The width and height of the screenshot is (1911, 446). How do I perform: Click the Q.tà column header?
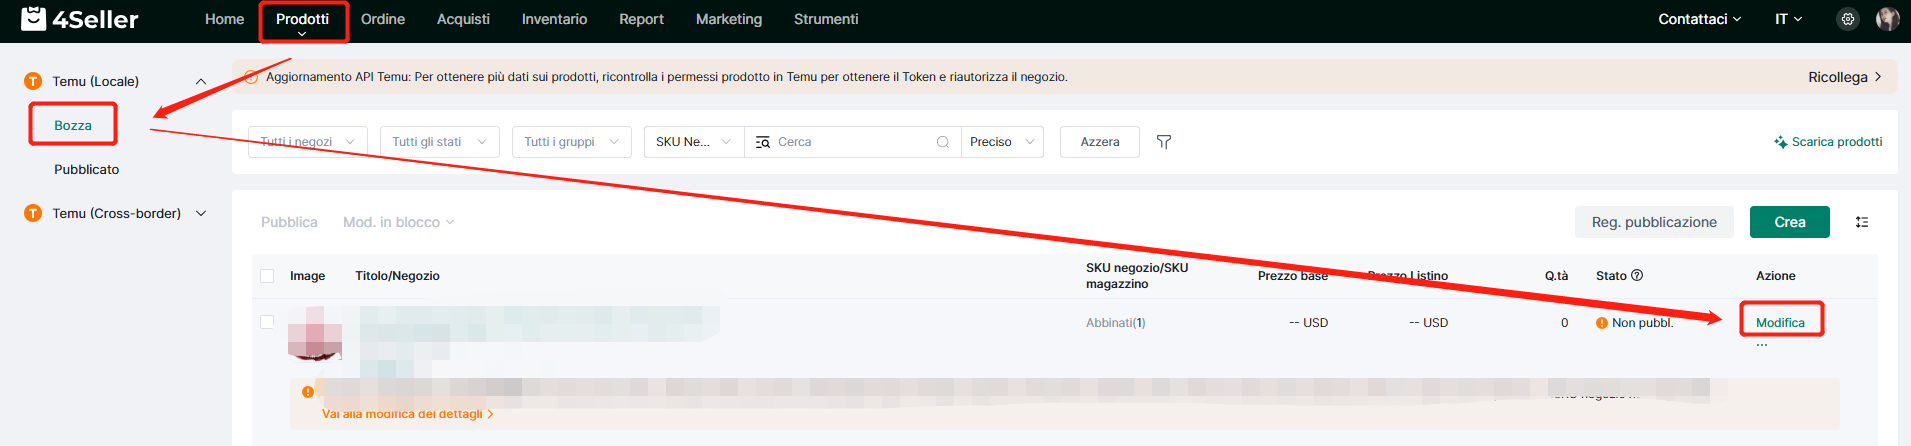pos(1556,276)
